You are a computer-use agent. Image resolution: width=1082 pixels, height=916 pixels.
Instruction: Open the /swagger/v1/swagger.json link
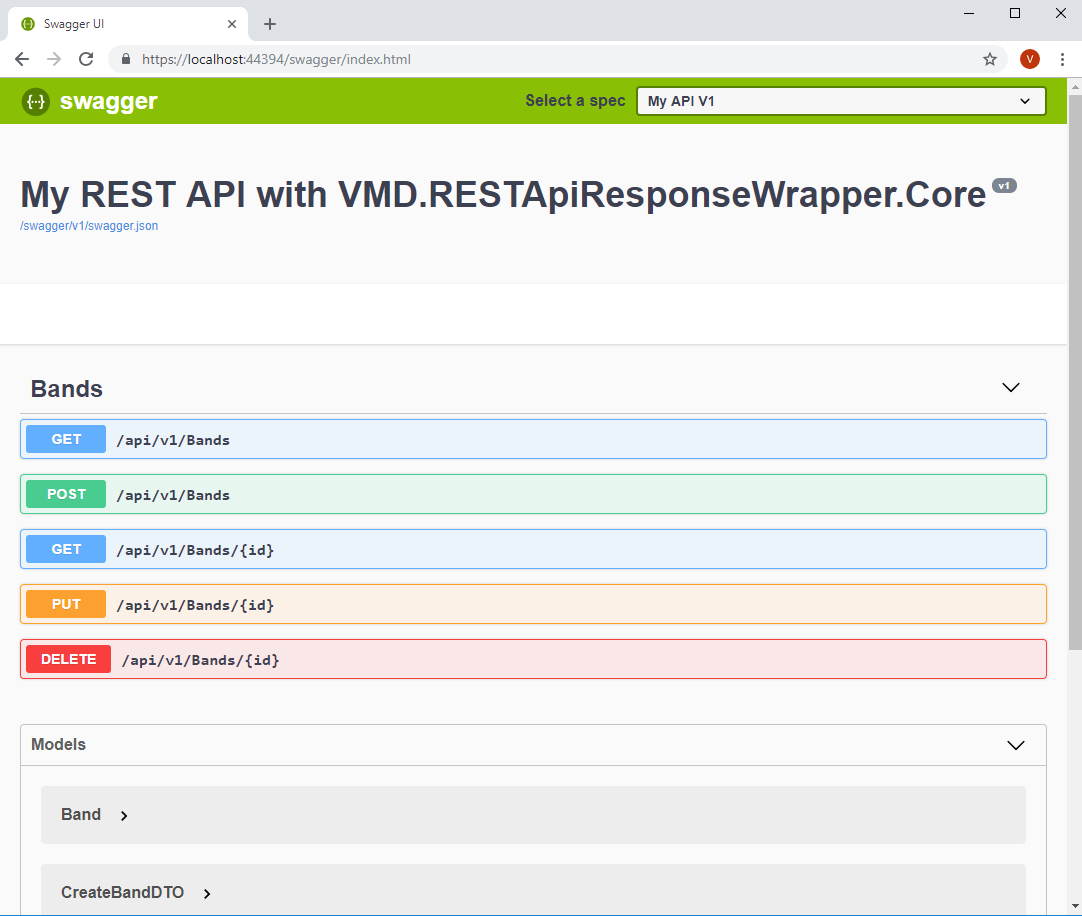(x=89, y=226)
